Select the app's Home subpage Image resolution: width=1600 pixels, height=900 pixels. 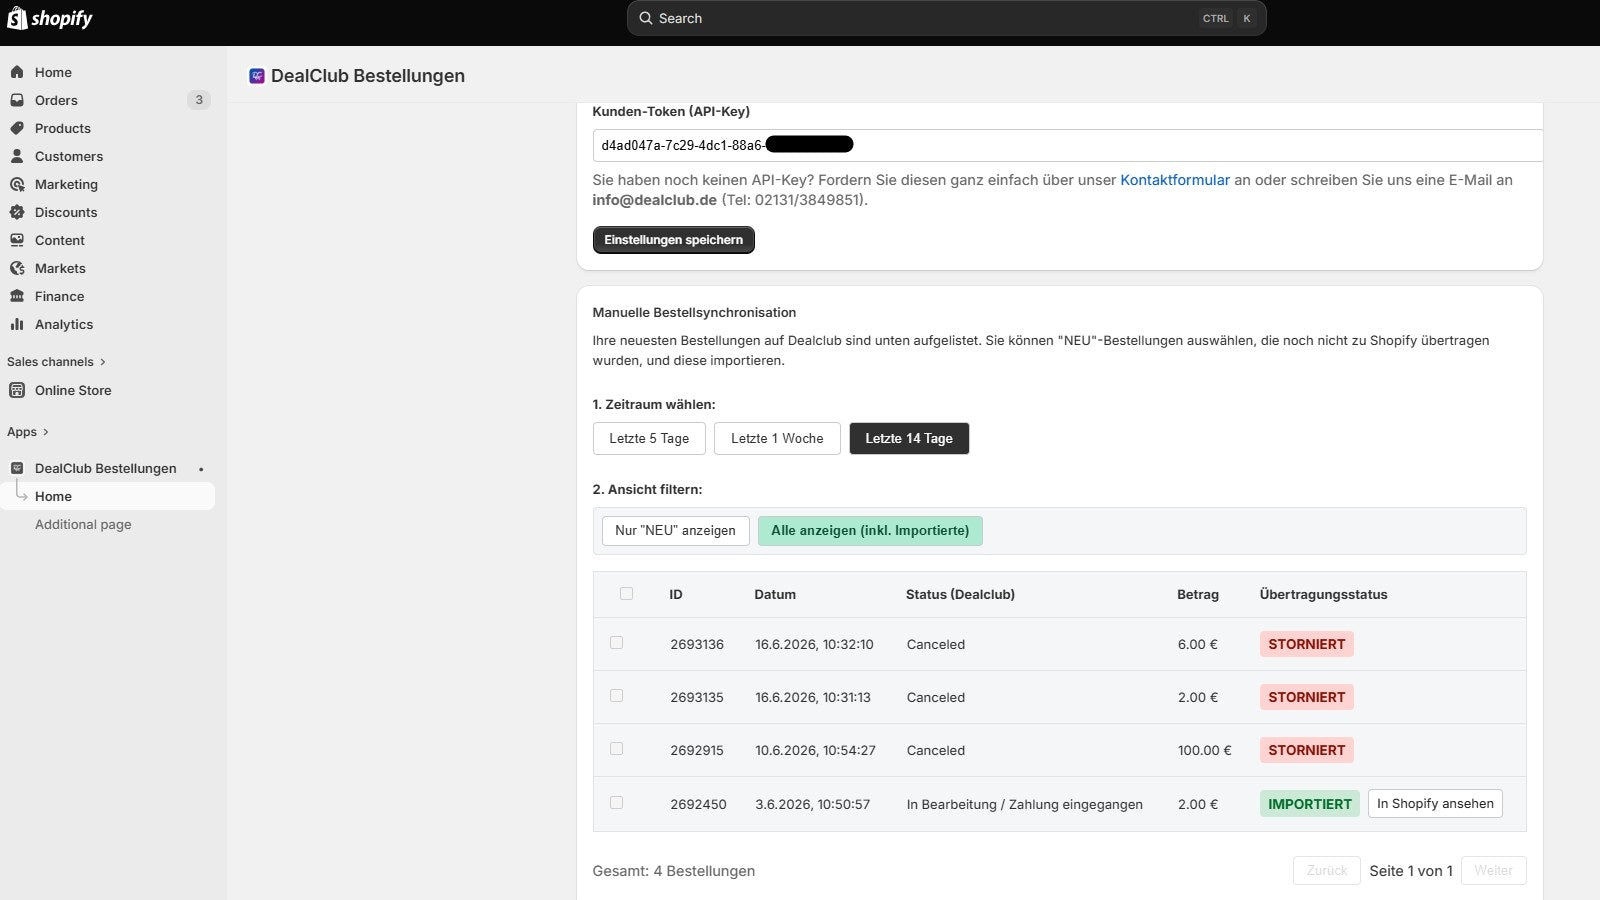(x=108, y=496)
